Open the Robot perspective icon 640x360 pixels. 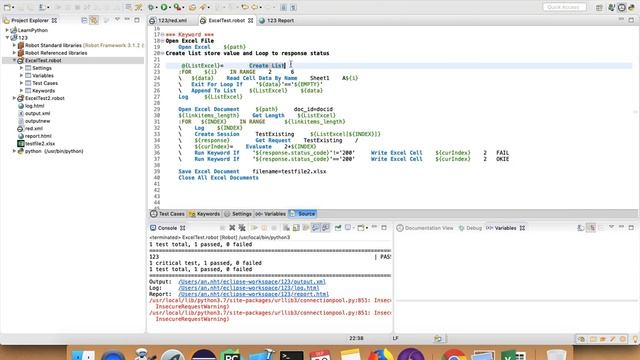(x=622, y=7)
